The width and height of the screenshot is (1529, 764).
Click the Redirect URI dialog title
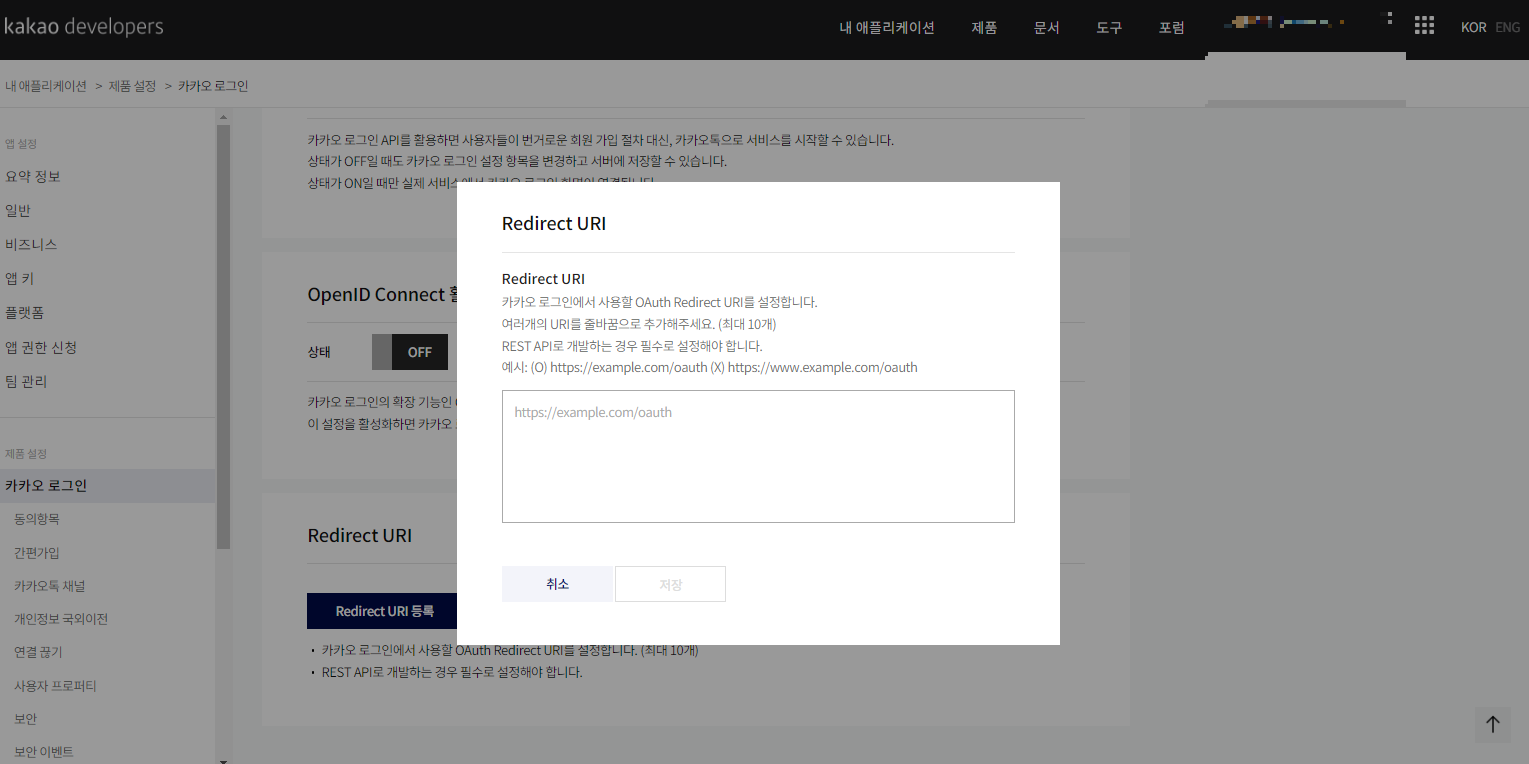click(x=554, y=223)
